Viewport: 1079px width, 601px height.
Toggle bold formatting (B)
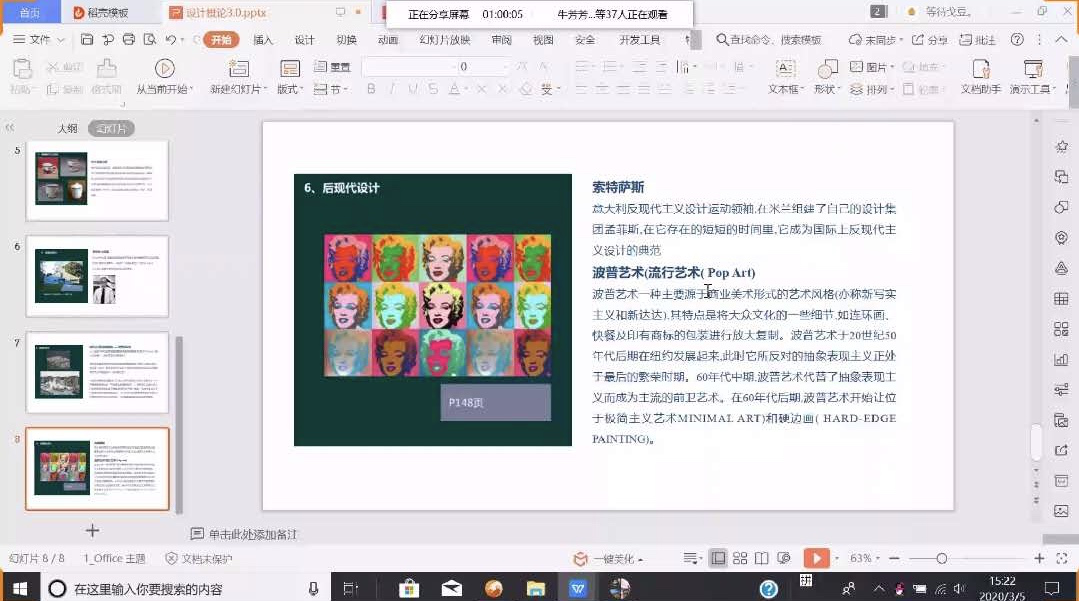point(371,89)
